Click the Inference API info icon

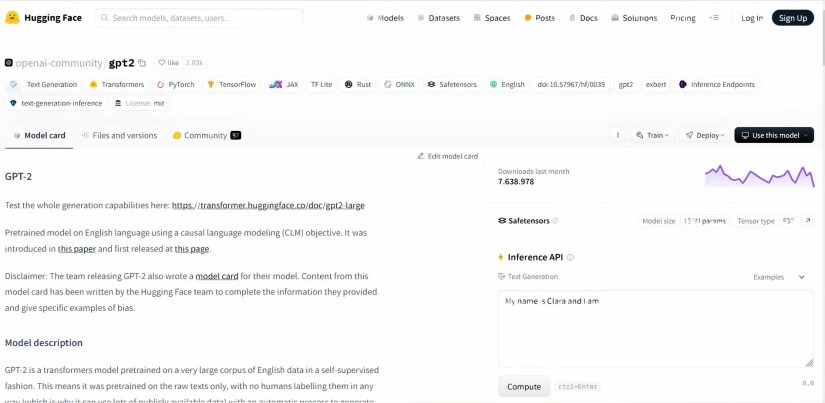click(570, 257)
